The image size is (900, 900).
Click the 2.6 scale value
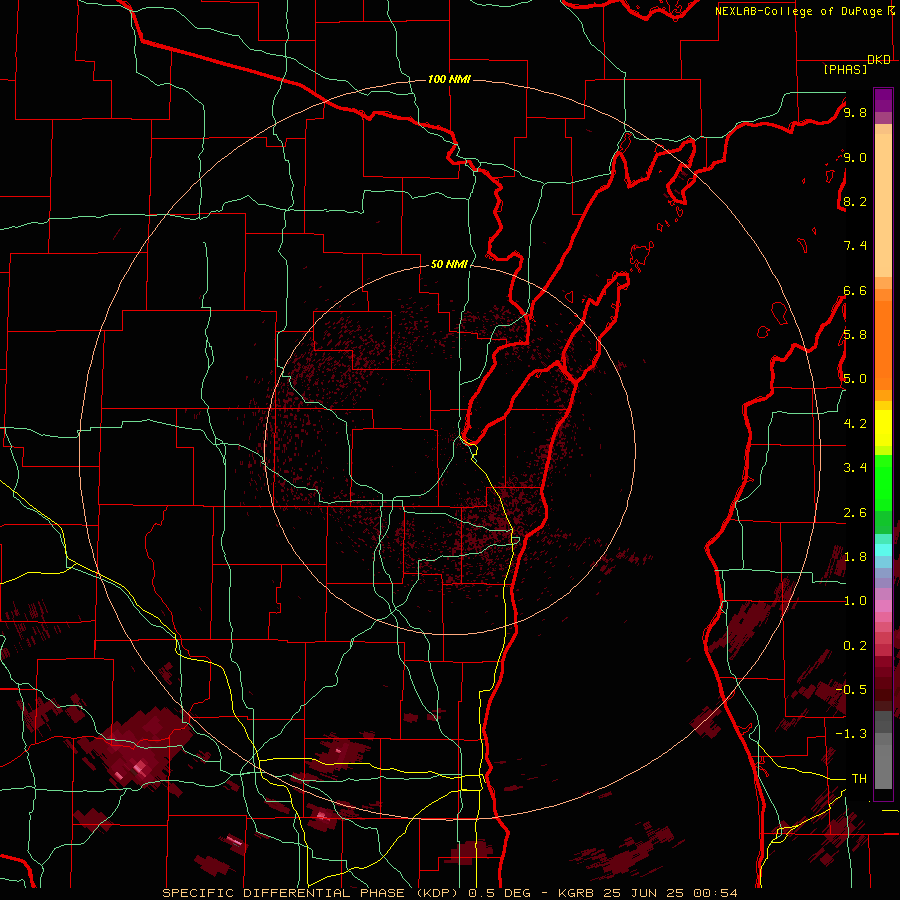(855, 513)
